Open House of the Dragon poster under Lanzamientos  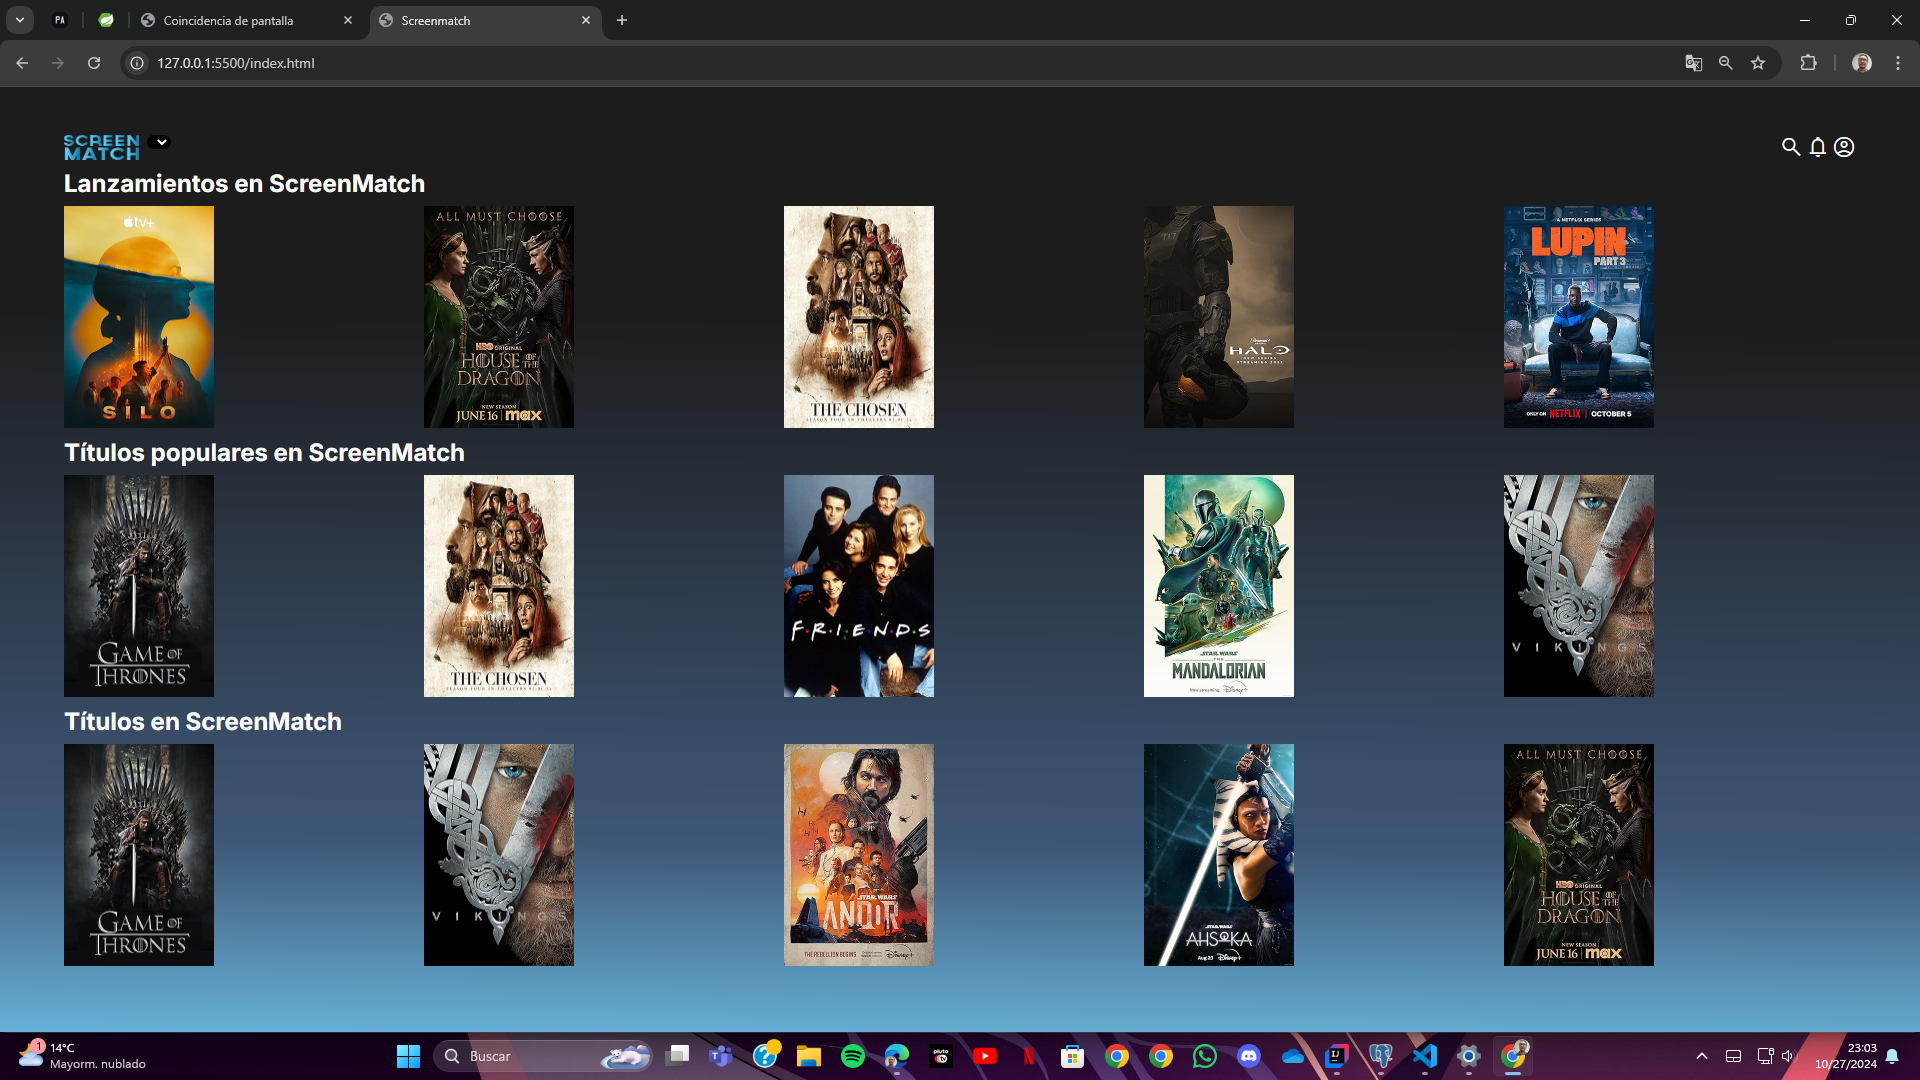pyautogui.click(x=499, y=317)
